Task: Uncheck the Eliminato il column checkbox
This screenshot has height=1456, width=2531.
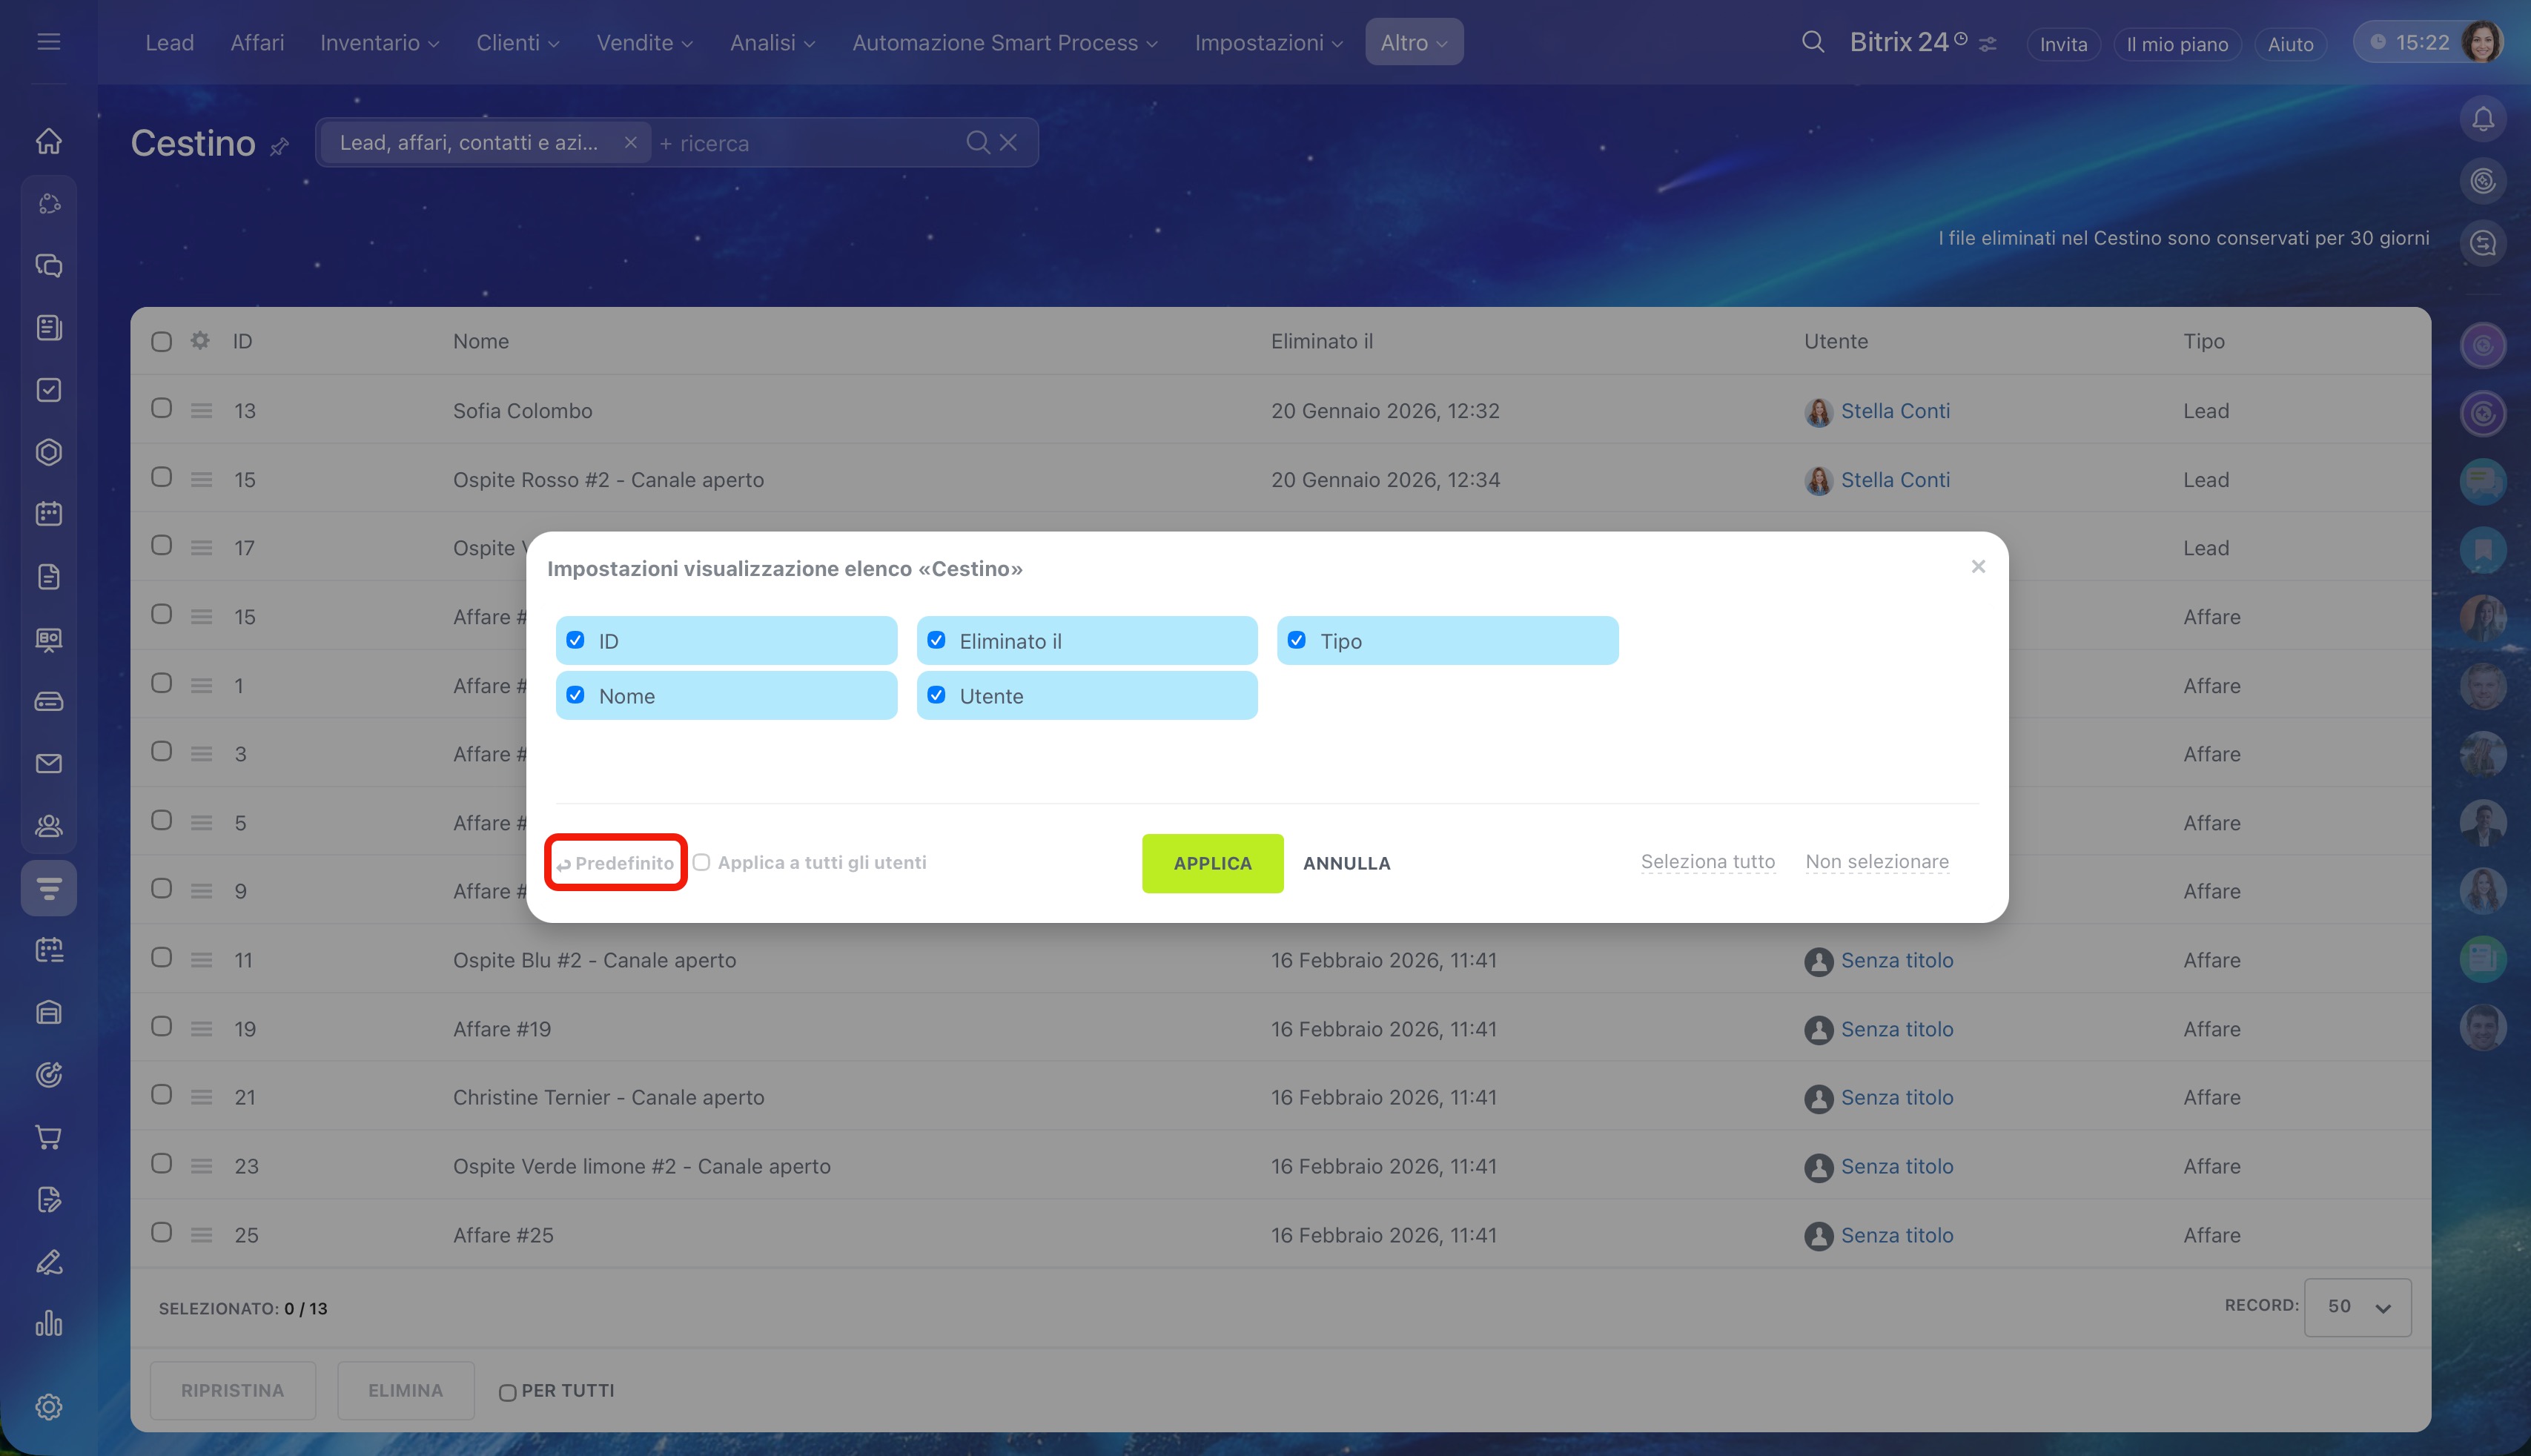Action: tap(936, 640)
